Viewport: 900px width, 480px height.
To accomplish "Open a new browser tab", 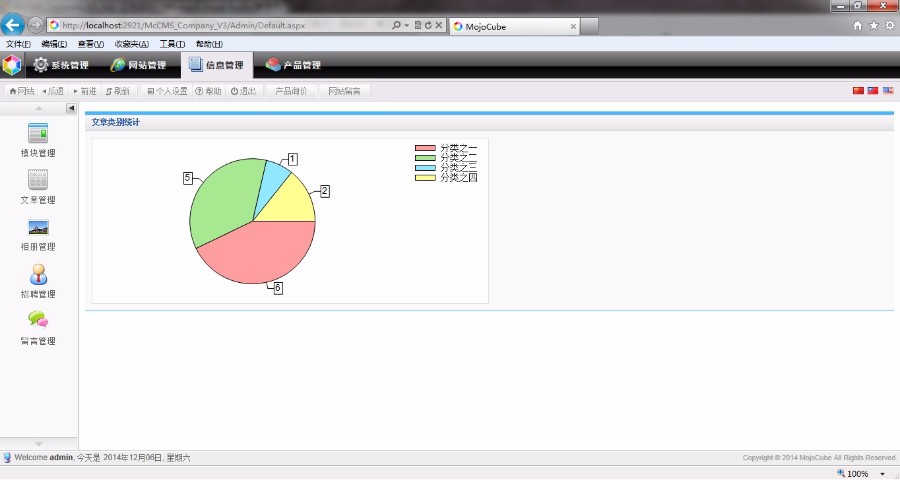I will [589, 26].
